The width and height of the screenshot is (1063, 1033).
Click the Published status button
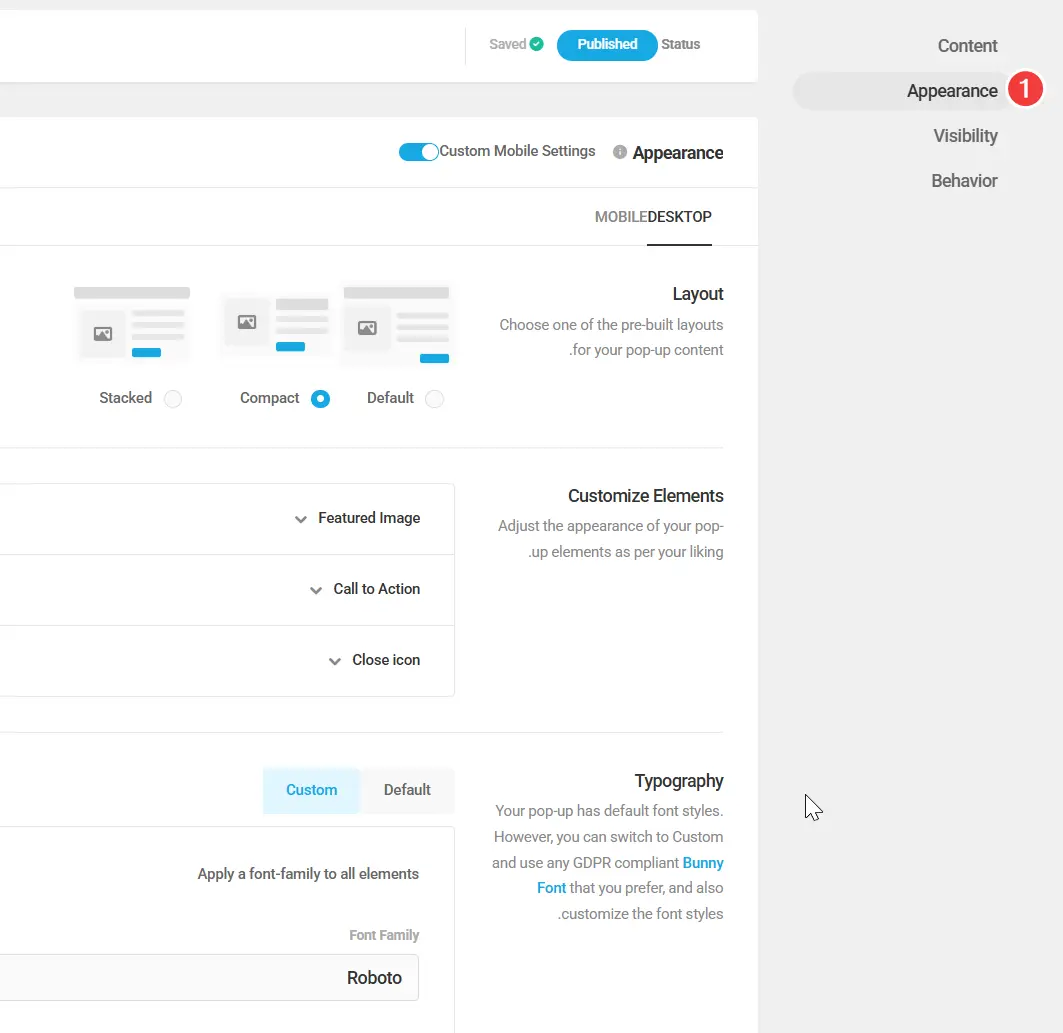pos(607,45)
